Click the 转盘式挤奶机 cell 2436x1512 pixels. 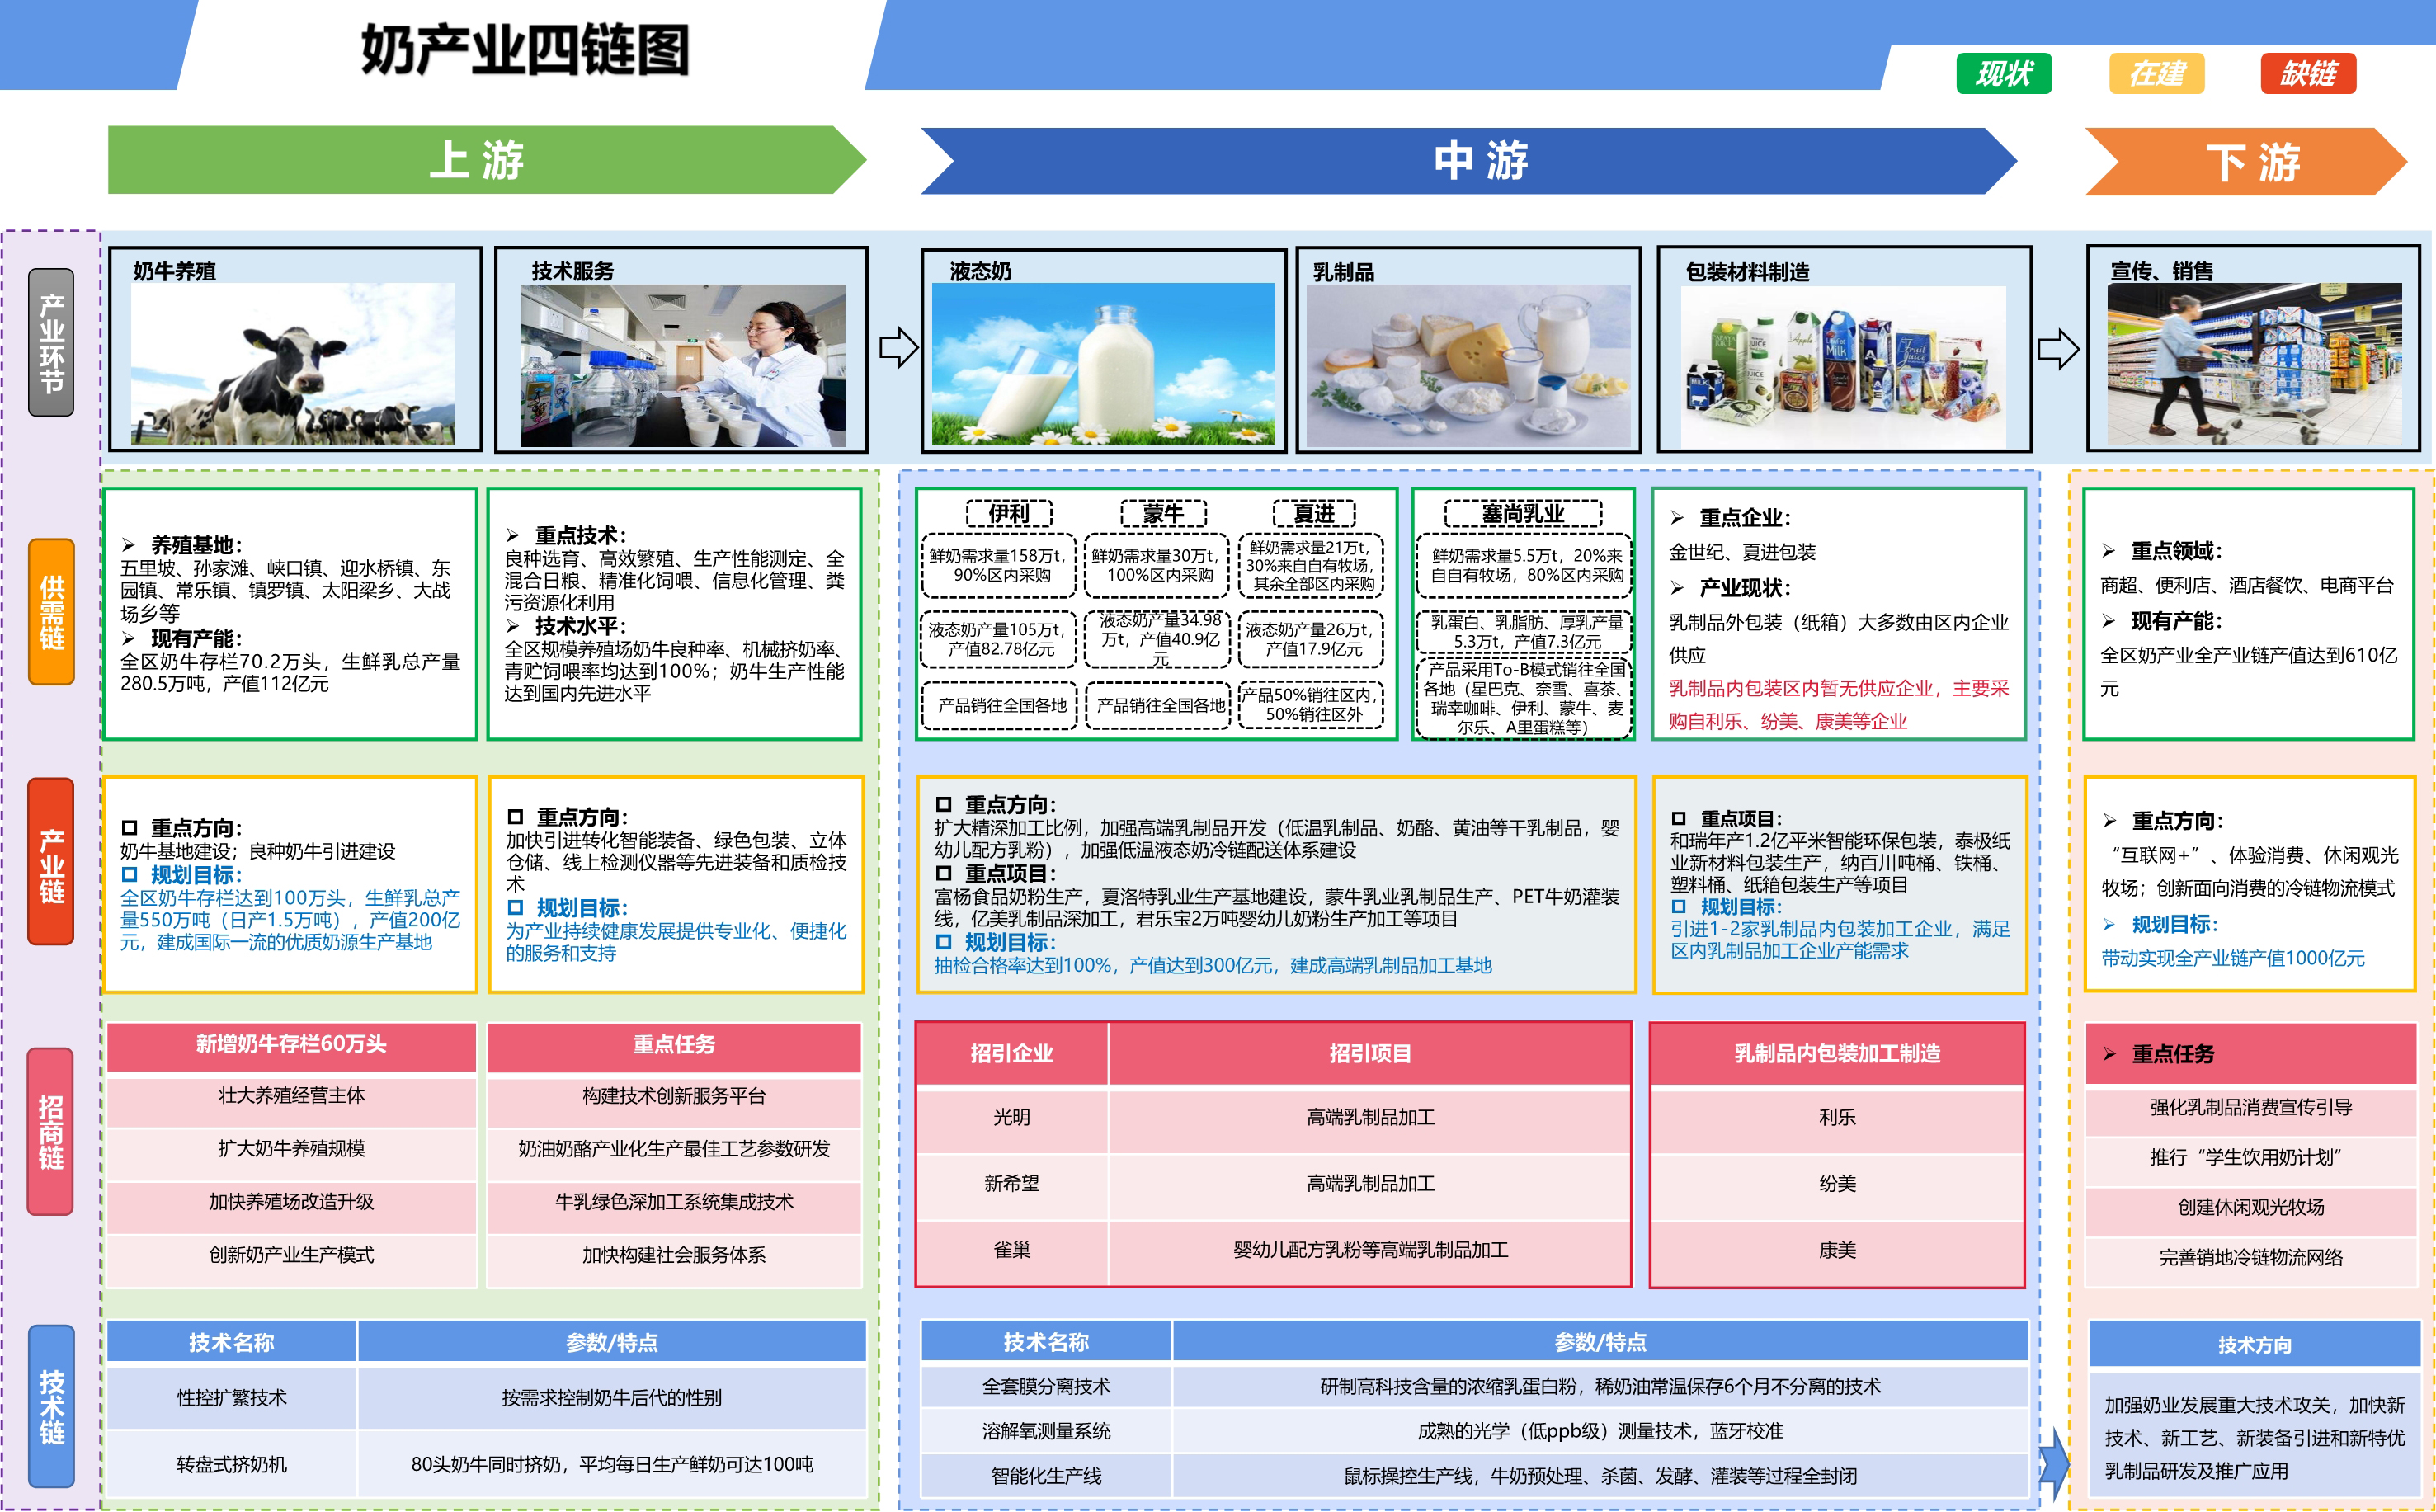[x=232, y=1465]
